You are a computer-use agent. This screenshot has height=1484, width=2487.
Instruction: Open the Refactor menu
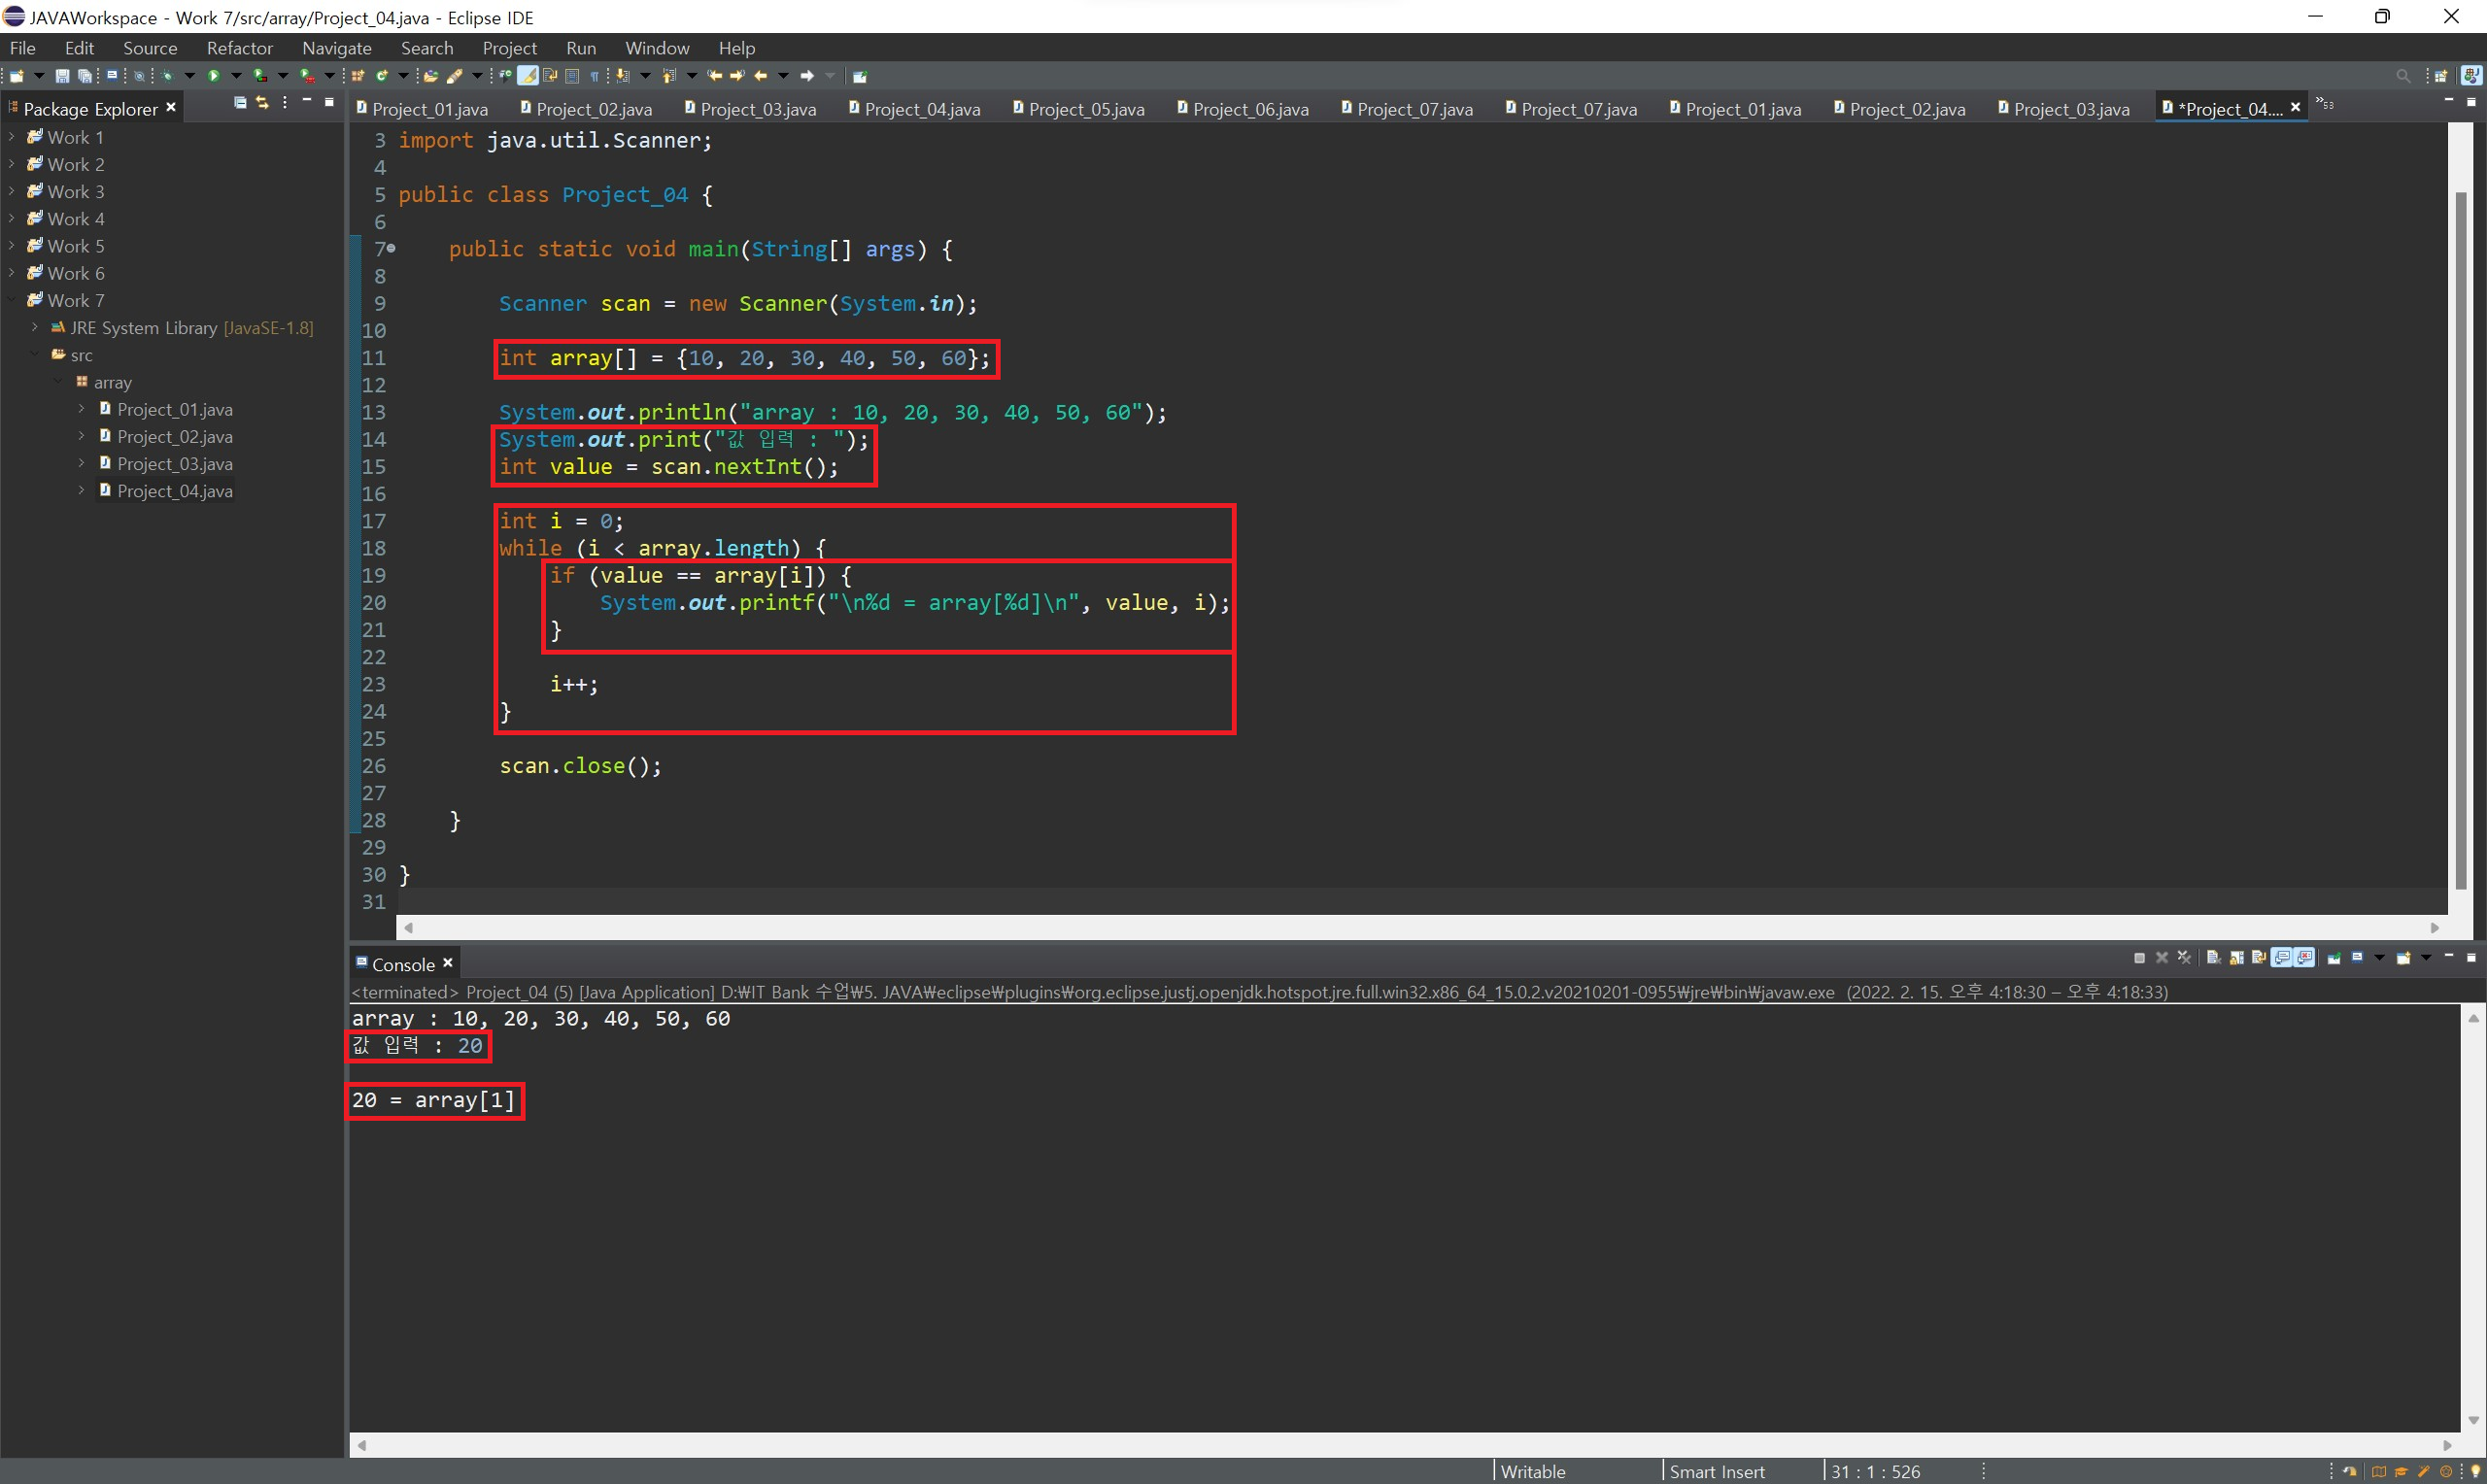click(x=239, y=48)
